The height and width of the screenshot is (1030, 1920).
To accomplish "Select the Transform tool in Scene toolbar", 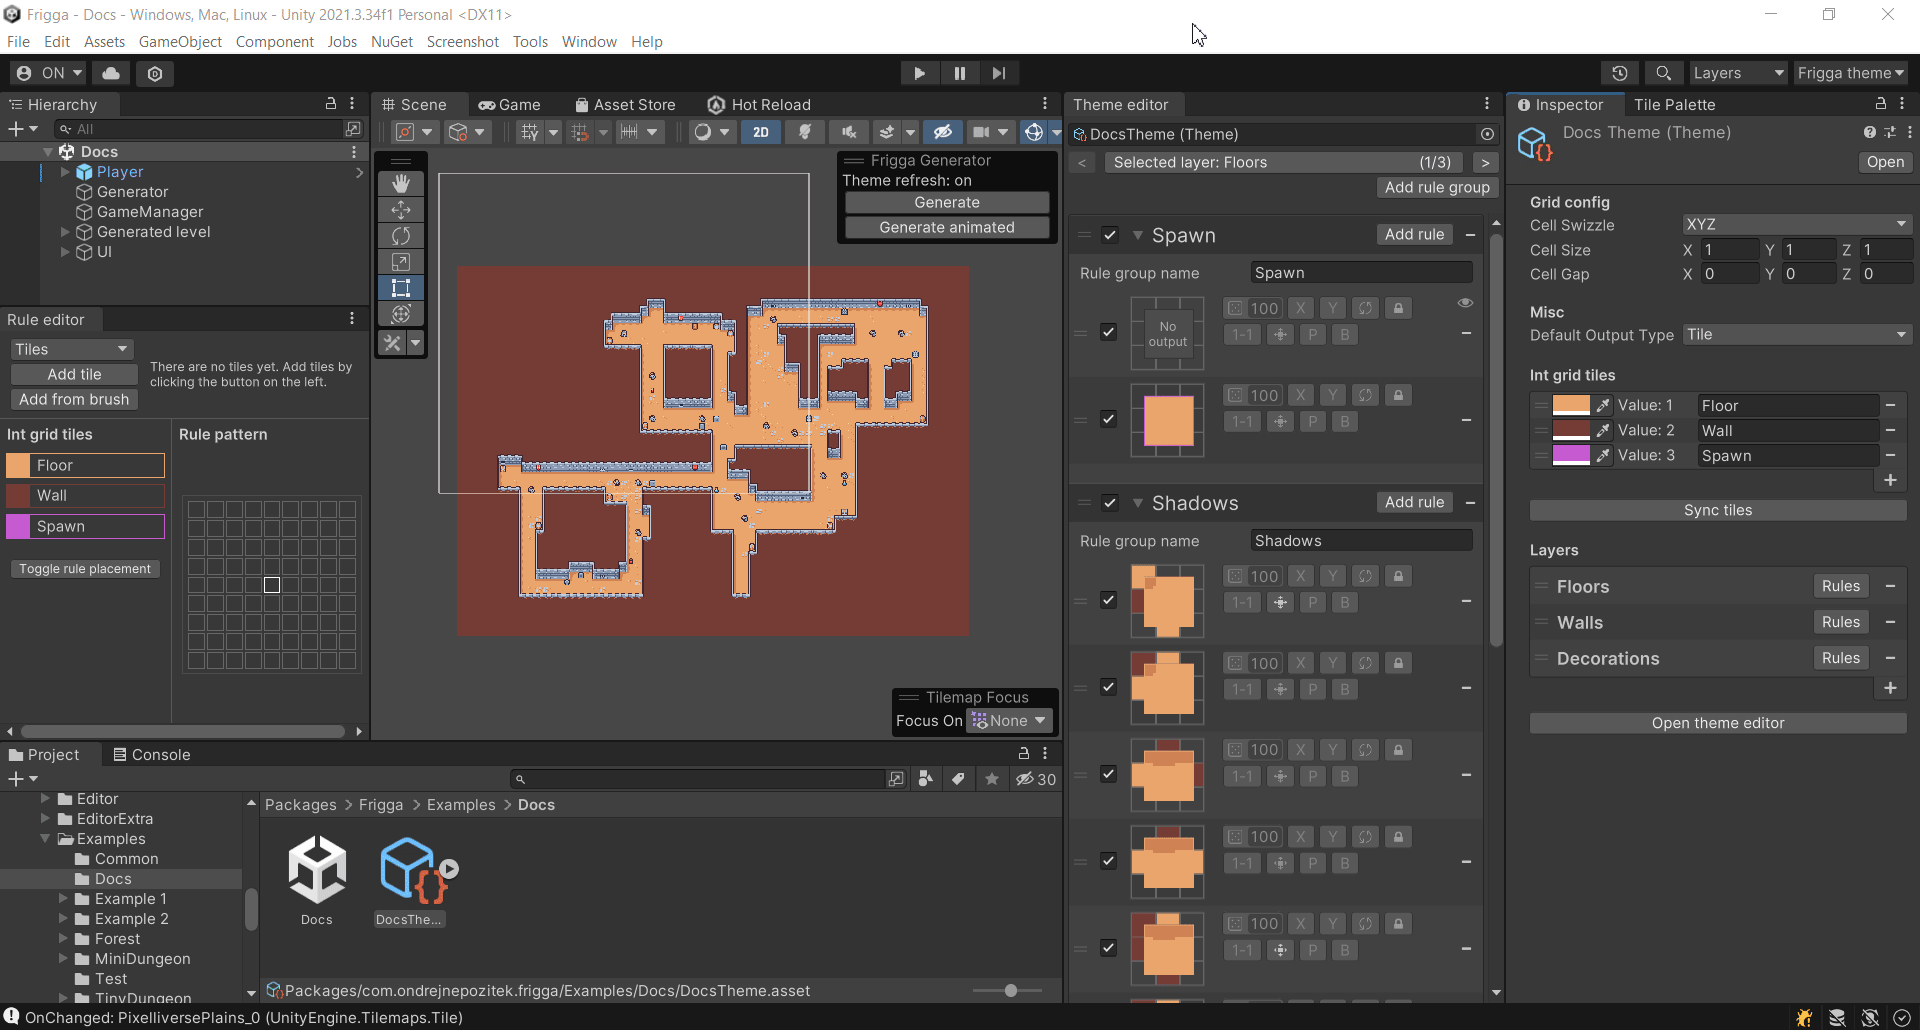I will 401,313.
